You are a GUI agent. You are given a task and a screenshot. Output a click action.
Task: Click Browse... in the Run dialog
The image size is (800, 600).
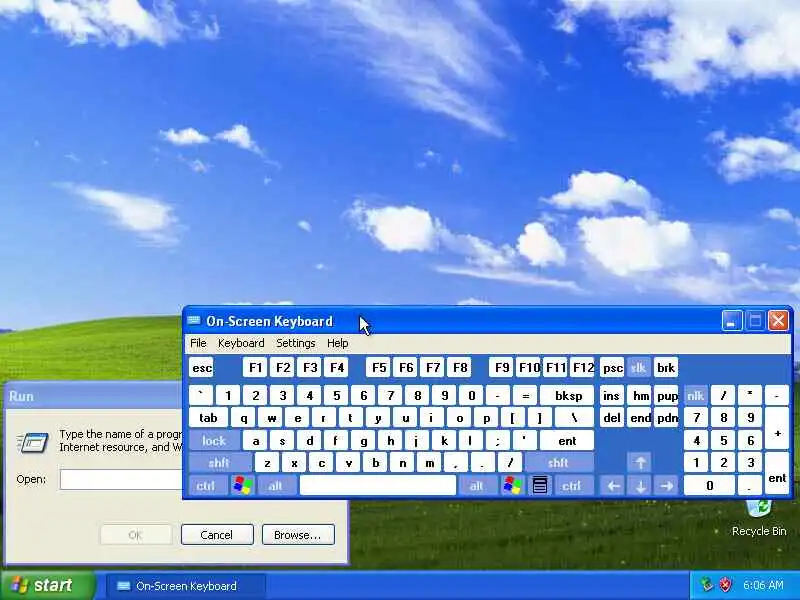tap(298, 535)
